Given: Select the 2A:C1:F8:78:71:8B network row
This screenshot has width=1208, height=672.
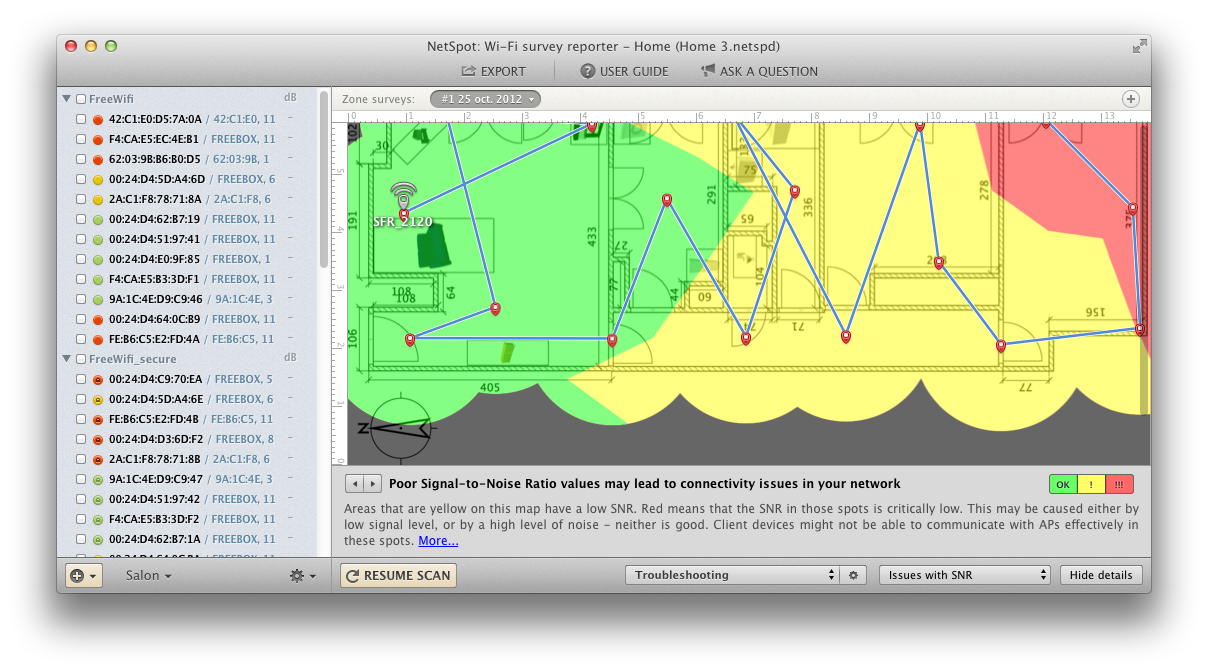Looking at the screenshot, I should pos(187,459).
